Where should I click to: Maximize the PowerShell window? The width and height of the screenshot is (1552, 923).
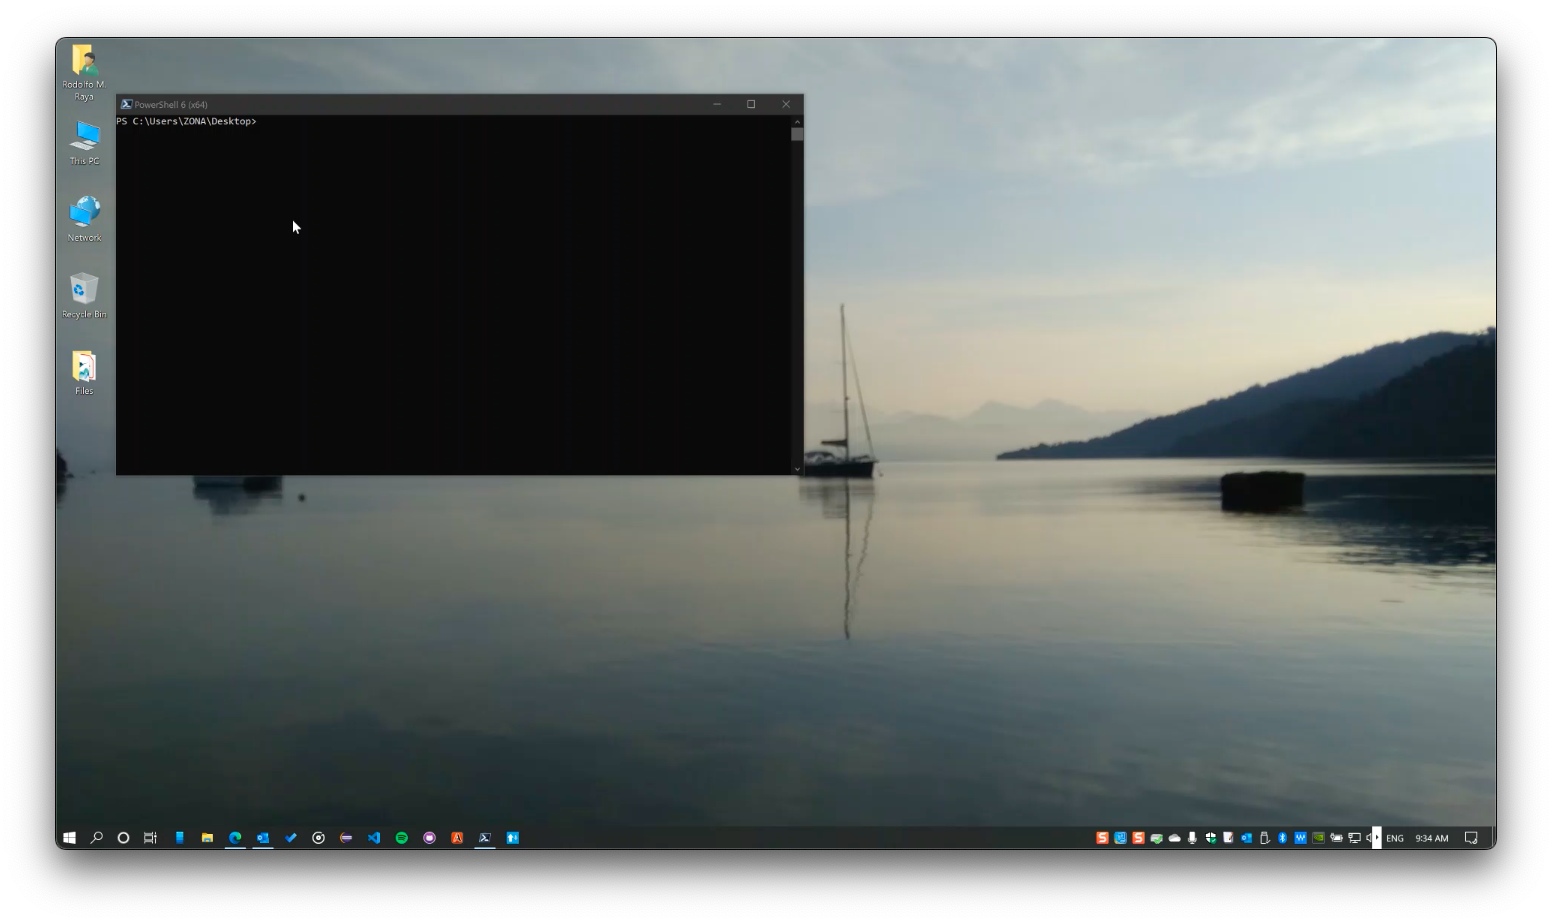click(x=751, y=104)
